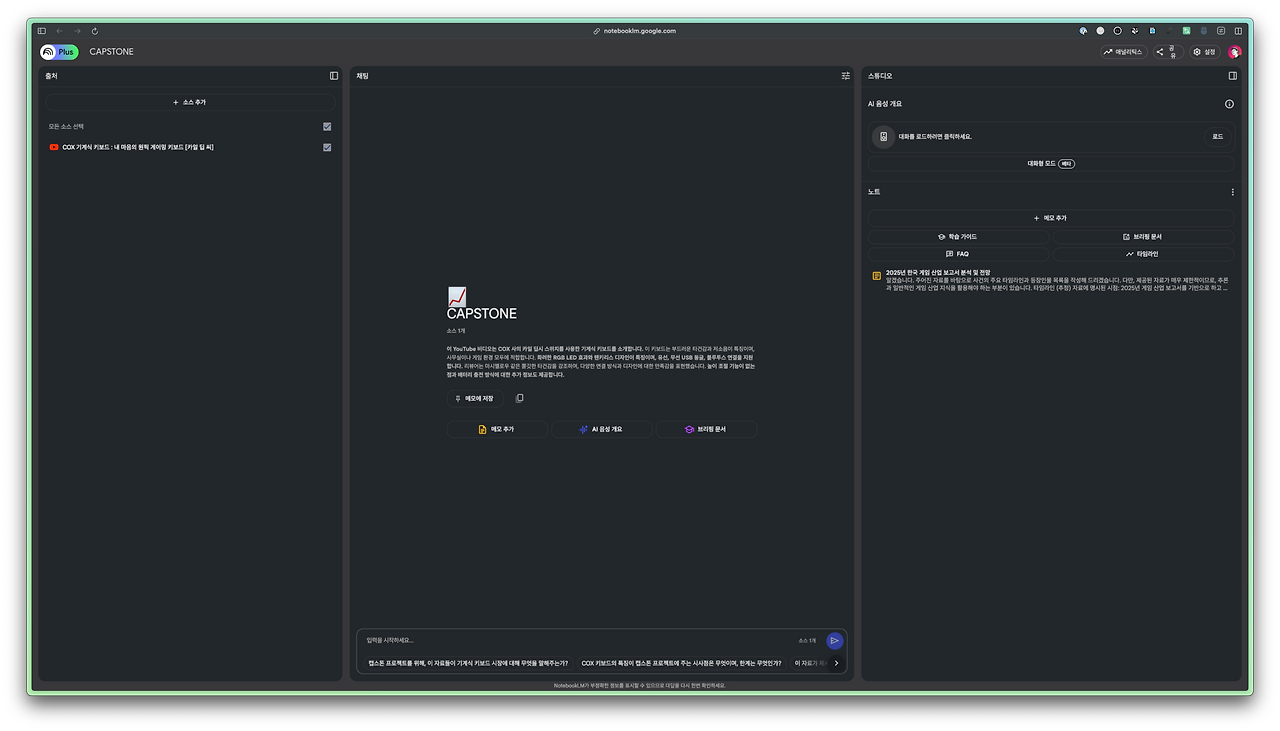Show more suggested questions arrow
This screenshot has width=1280, height=731.
tap(837, 663)
